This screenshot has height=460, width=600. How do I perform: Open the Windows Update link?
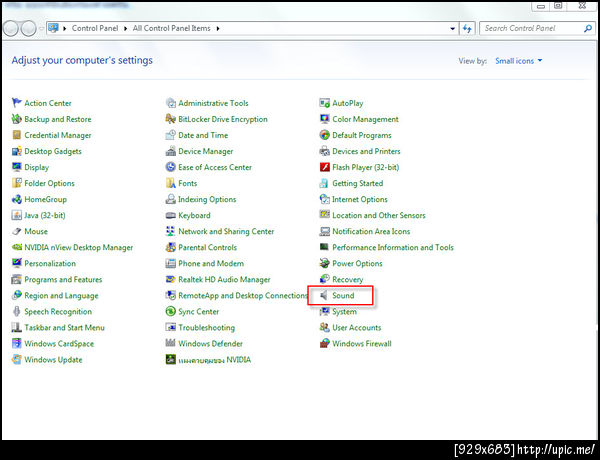pos(53,360)
